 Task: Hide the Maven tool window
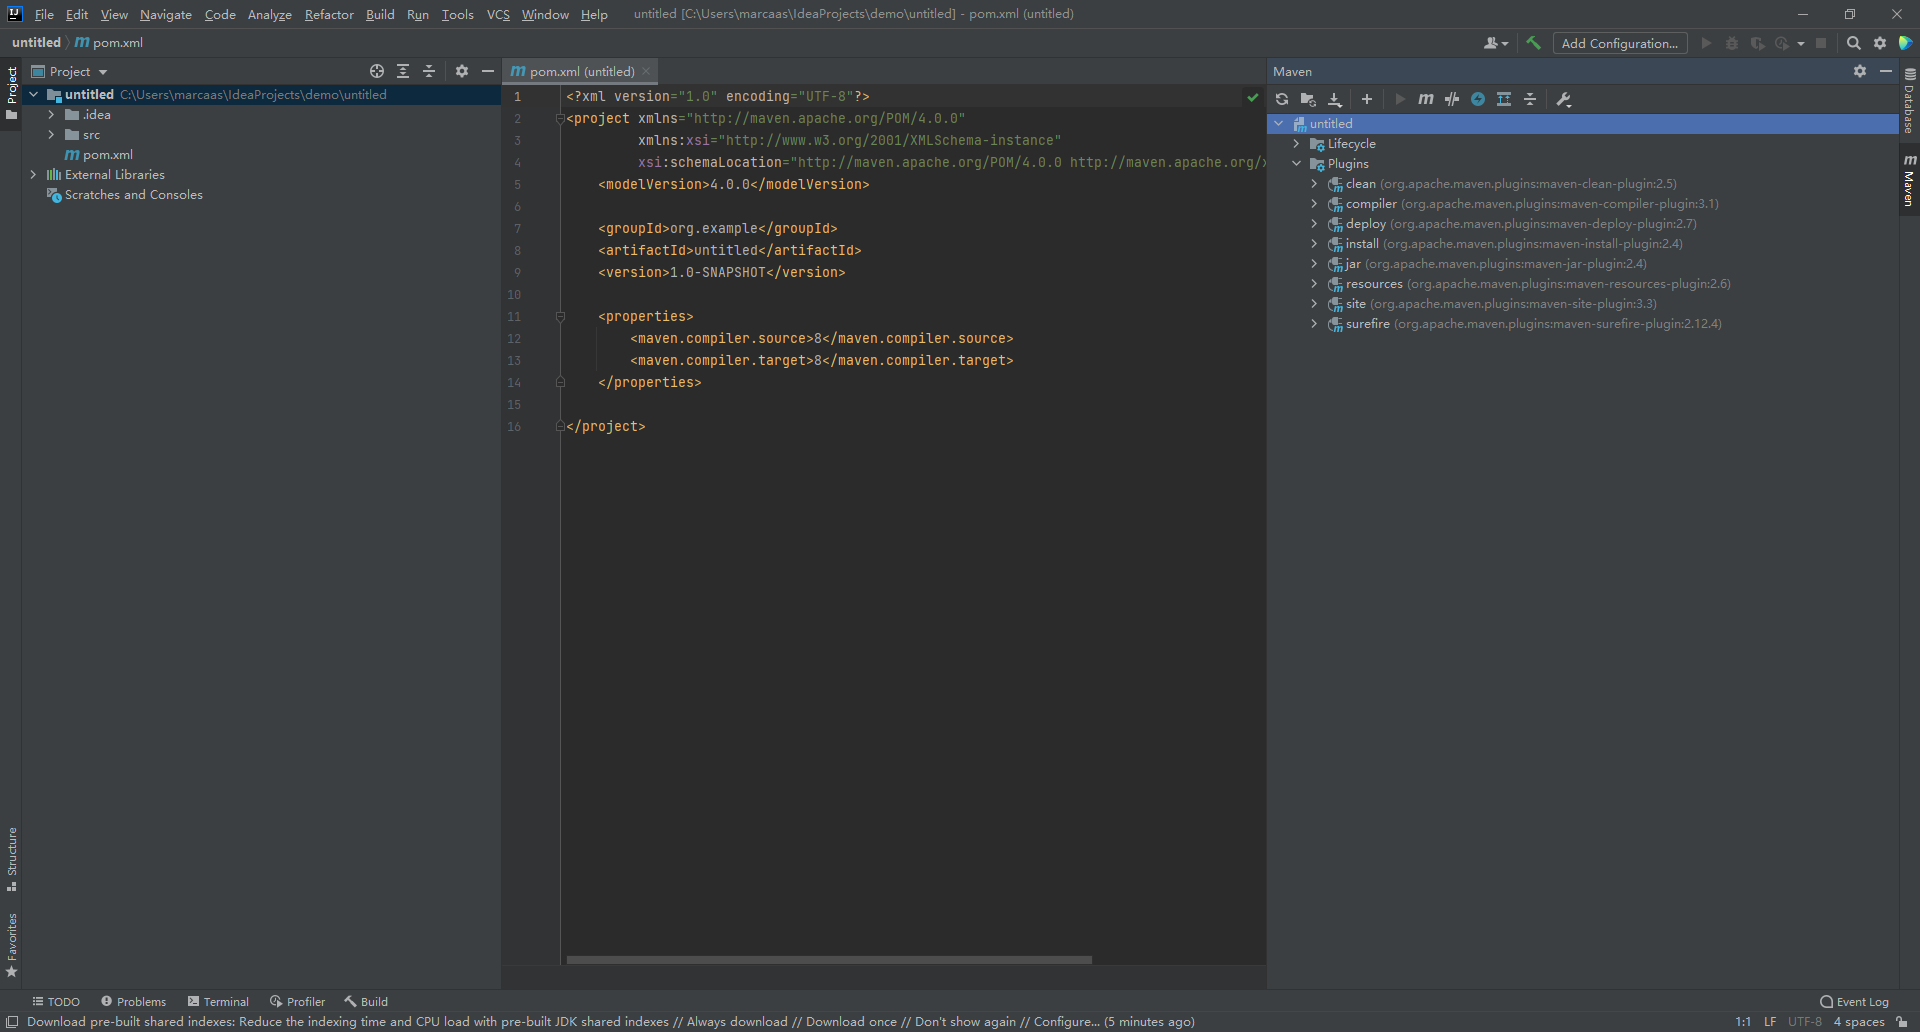point(1886,71)
